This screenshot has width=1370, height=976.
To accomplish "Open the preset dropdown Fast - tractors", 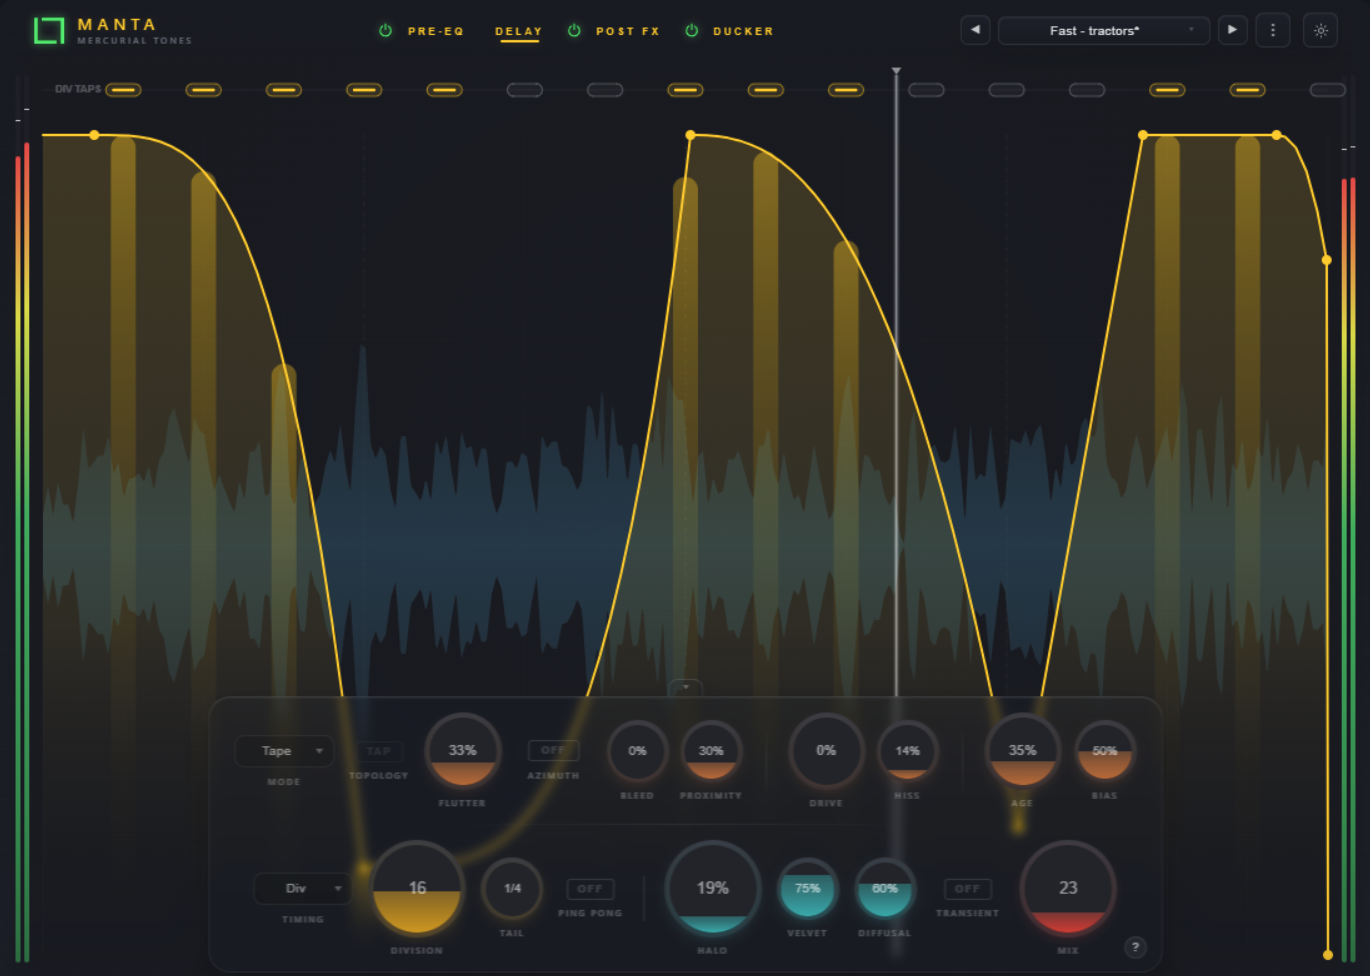I will point(1104,30).
